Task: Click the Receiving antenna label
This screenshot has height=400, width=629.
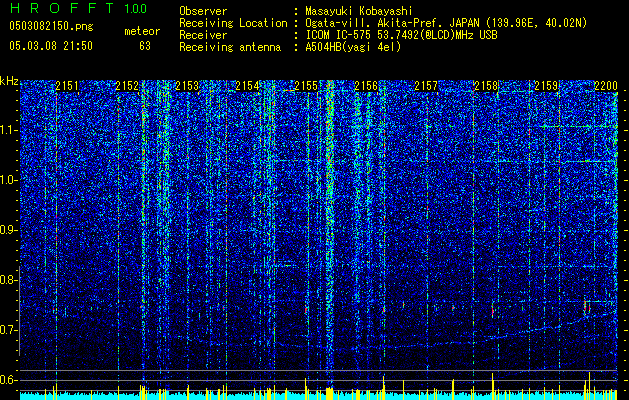Action: point(230,47)
